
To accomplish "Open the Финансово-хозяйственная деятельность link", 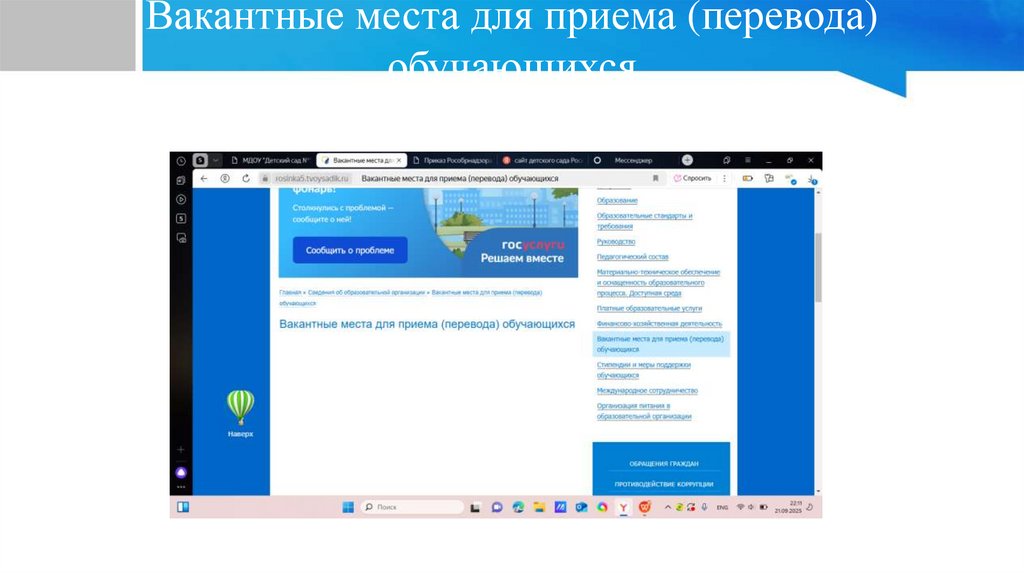I will [659, 323].
